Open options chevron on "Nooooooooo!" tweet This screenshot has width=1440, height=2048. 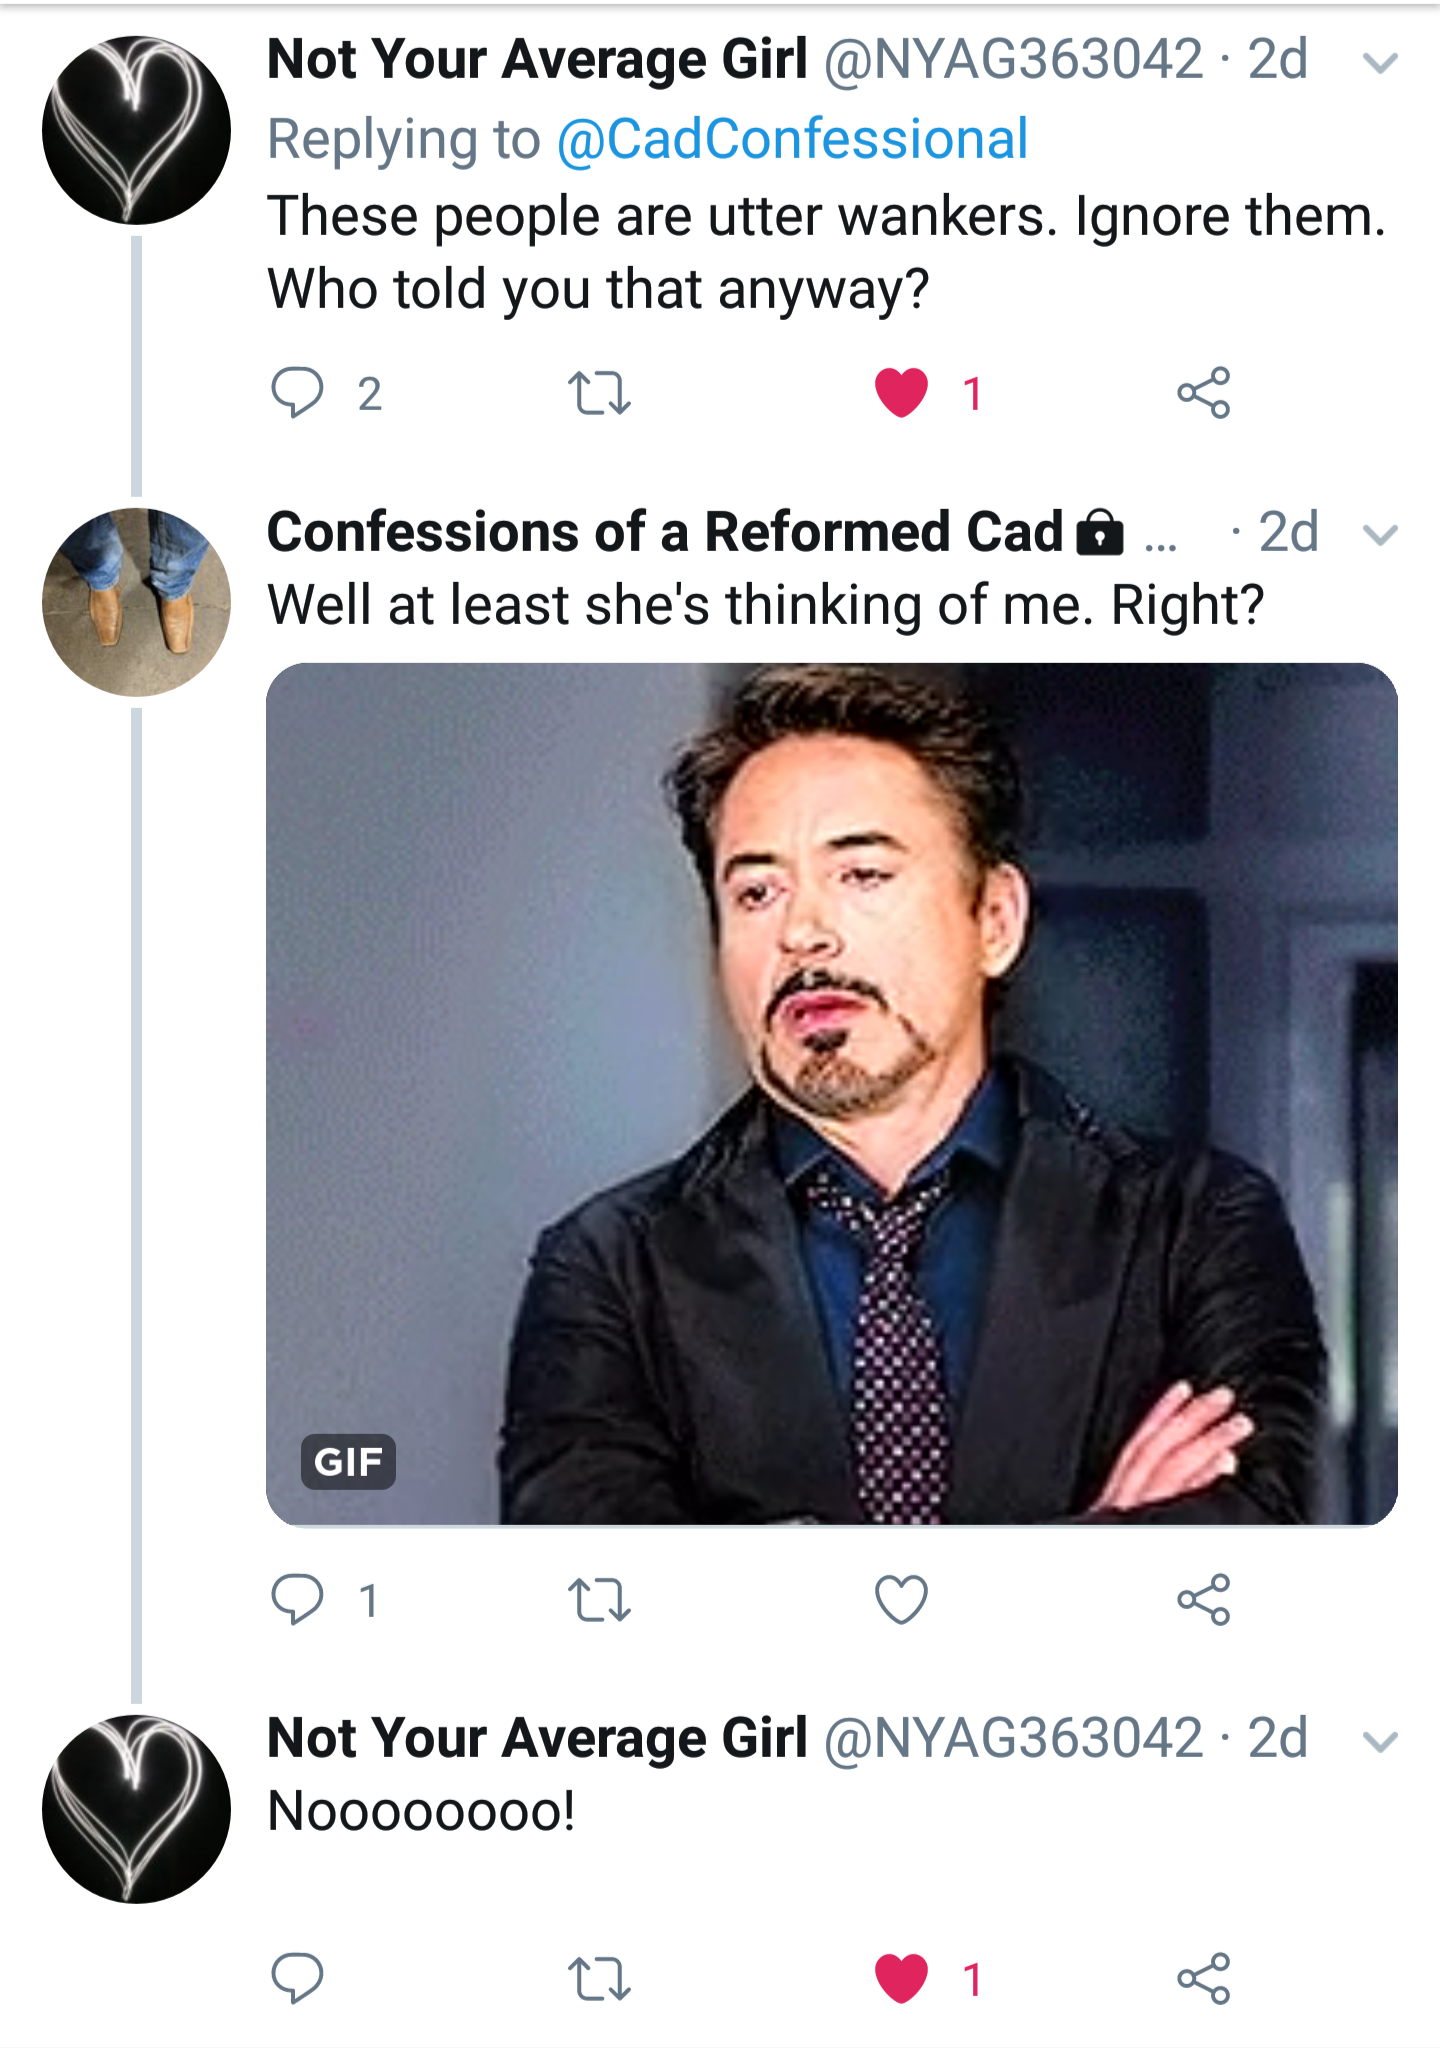pos(1380,1742)
